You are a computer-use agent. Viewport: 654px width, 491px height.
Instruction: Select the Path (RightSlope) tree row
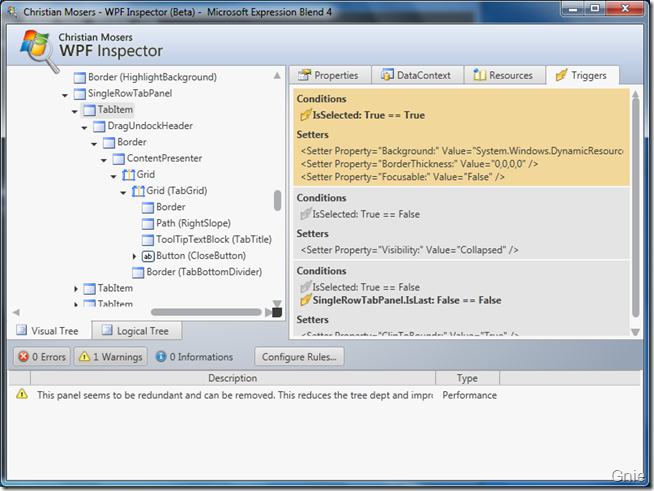tap(186, 224)
